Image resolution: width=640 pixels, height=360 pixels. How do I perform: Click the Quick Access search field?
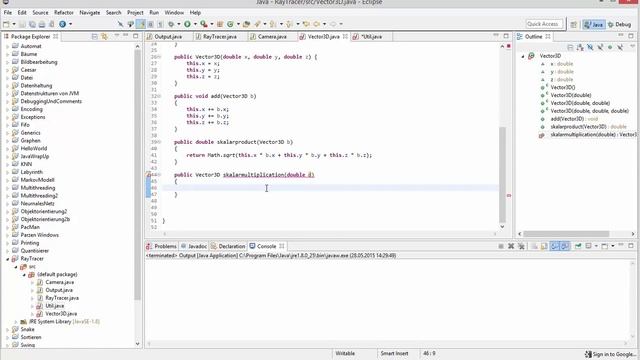tap(544, 24)
